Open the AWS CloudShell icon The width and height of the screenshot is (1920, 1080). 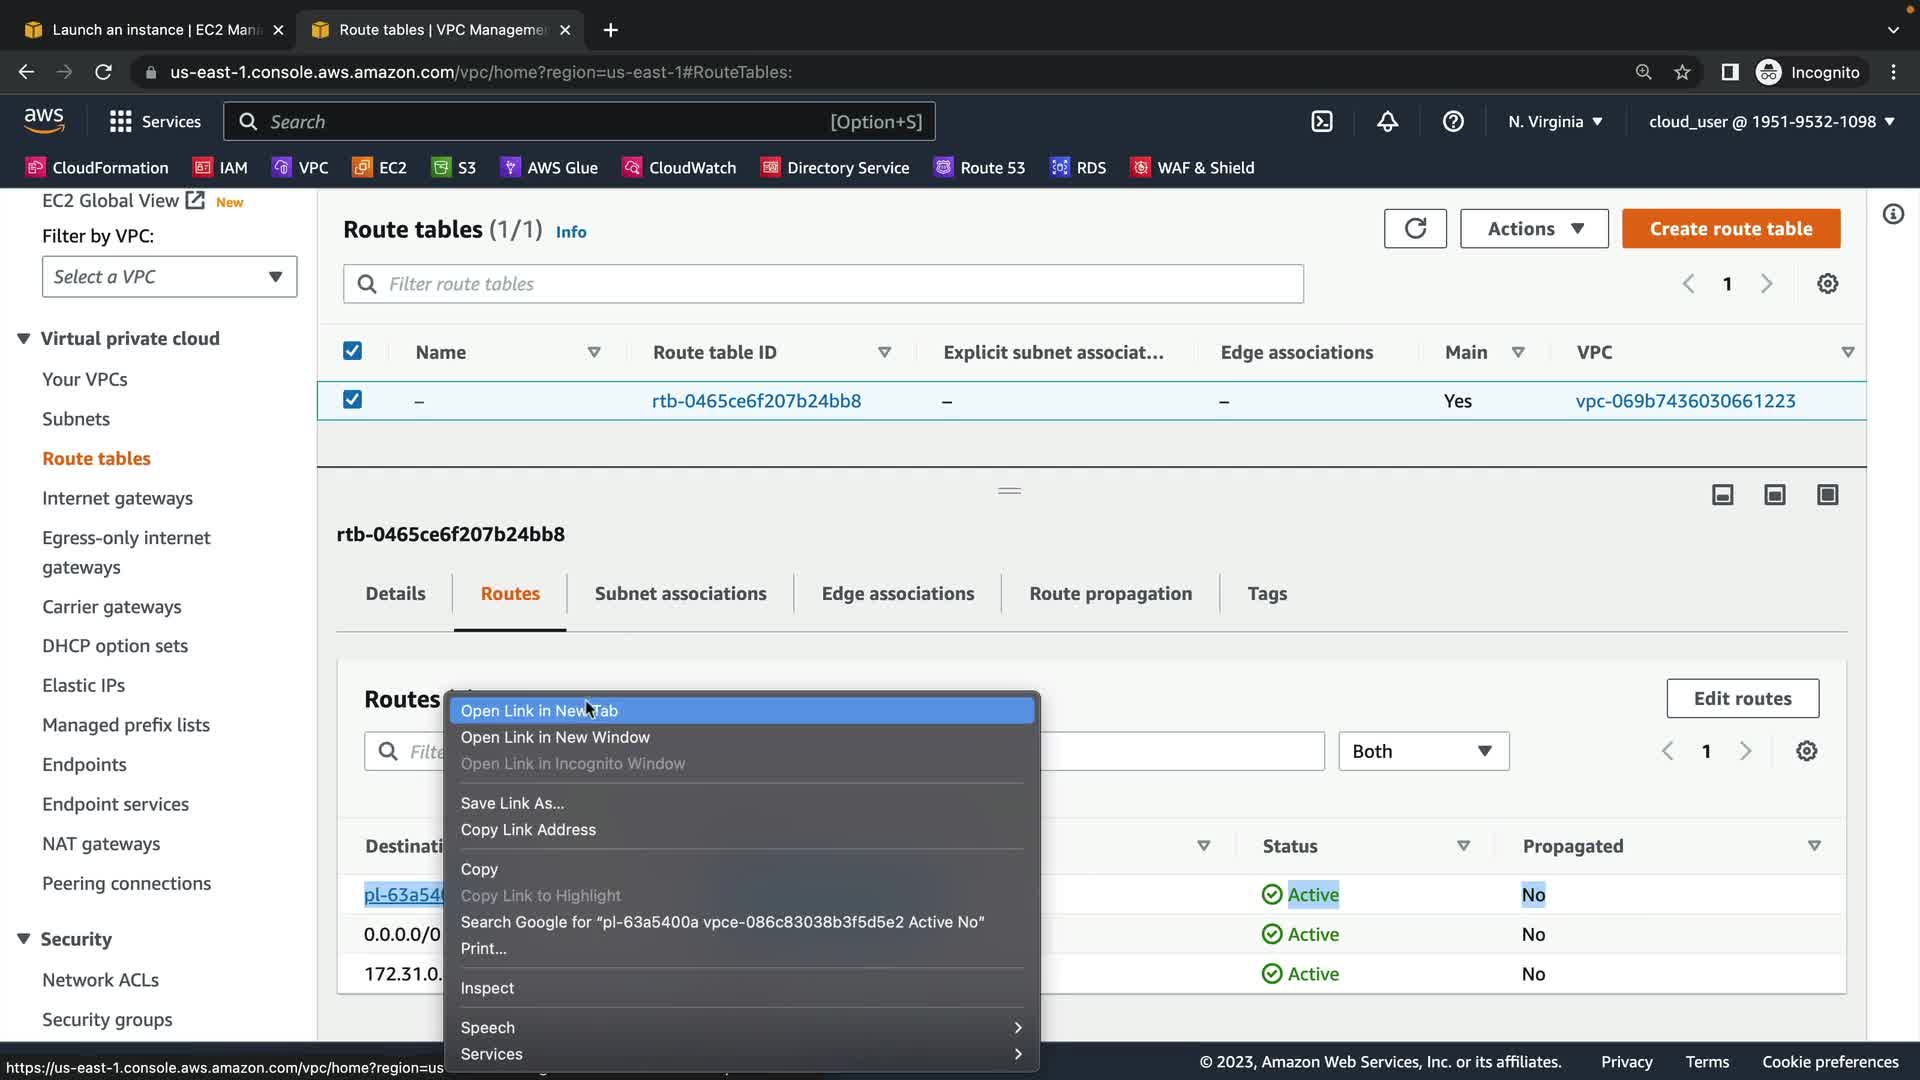pyautogui.click(x=1322, y=121)
